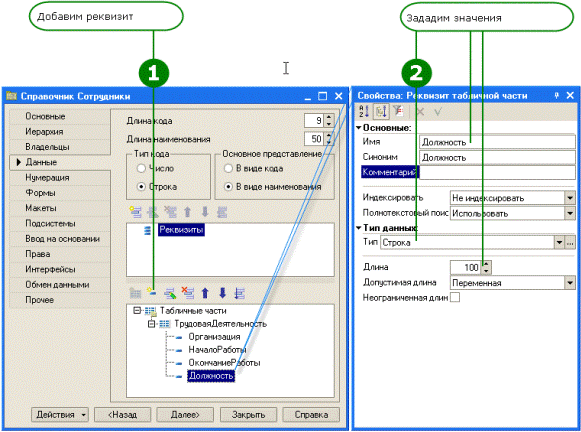Switch to the Подсистемы tab
The width and height of the screenshot is (581, 432).
click(60, 223)
